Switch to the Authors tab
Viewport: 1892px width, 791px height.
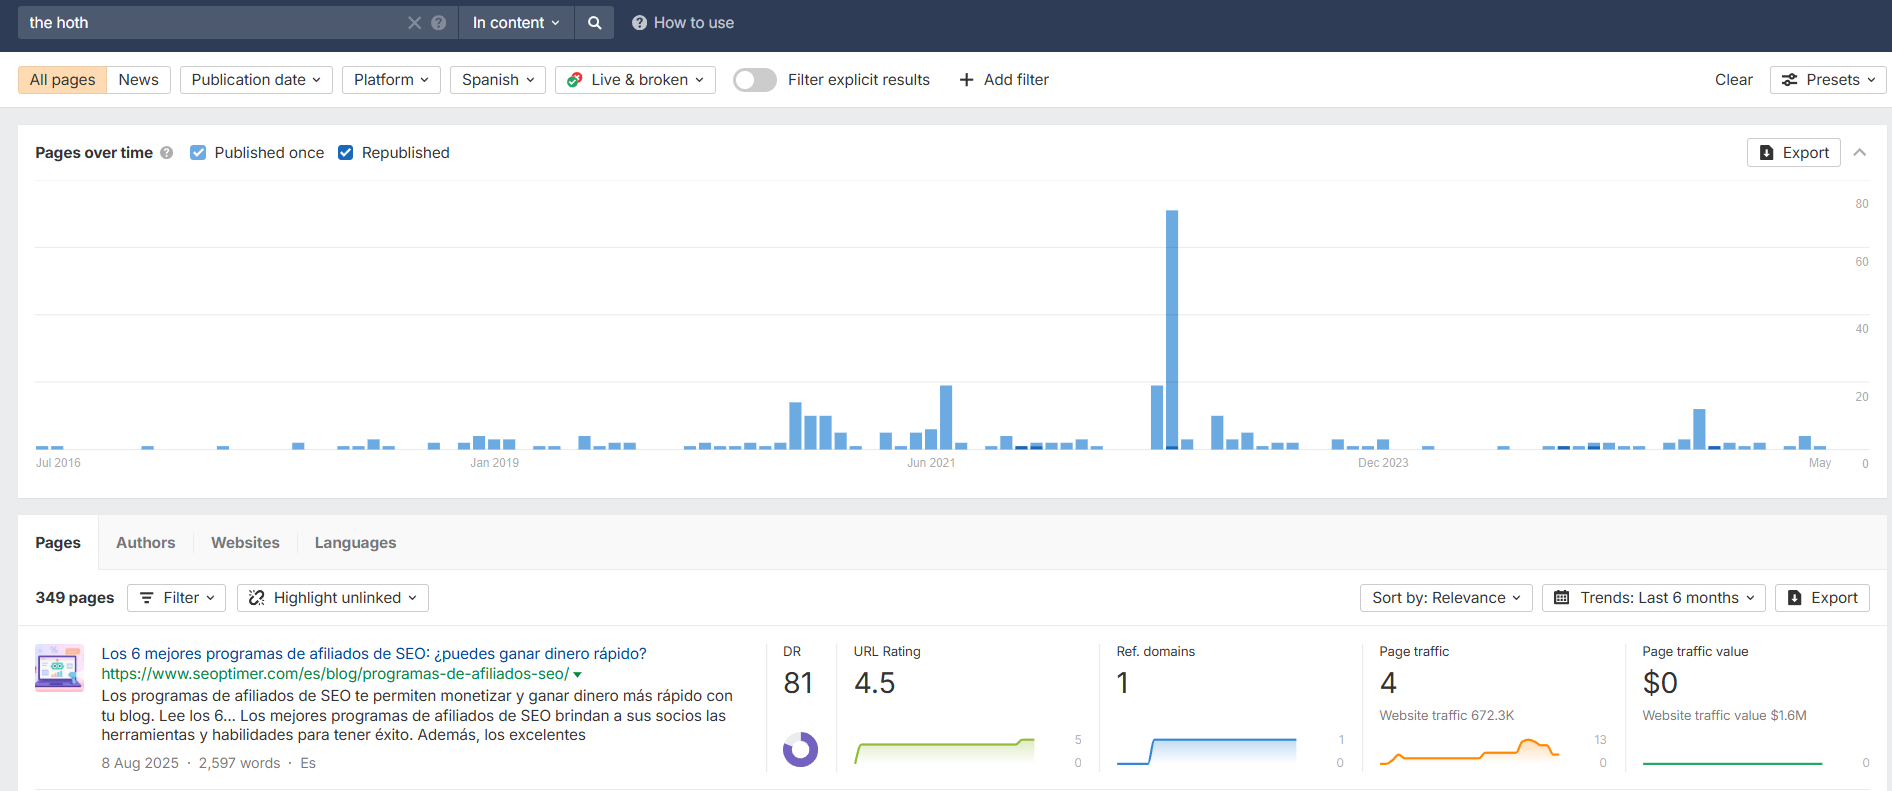[x=146, y=543]
